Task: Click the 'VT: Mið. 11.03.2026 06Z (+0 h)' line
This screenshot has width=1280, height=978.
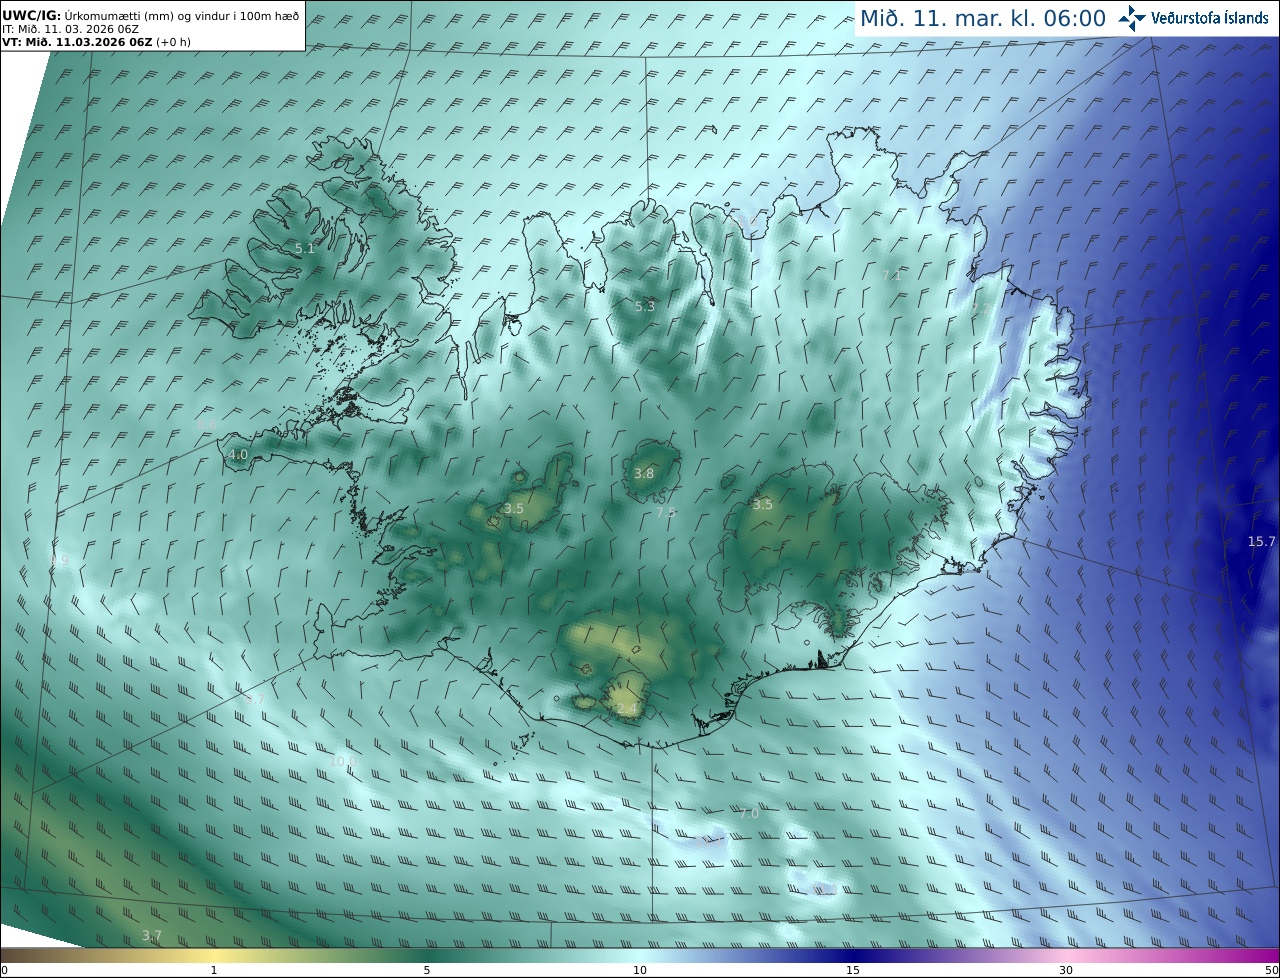Action: click(x=96, y=42)
